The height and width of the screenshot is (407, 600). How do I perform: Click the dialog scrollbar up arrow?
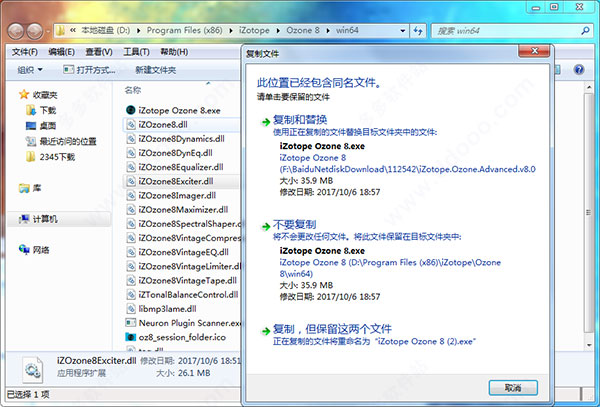click(589, 88)
